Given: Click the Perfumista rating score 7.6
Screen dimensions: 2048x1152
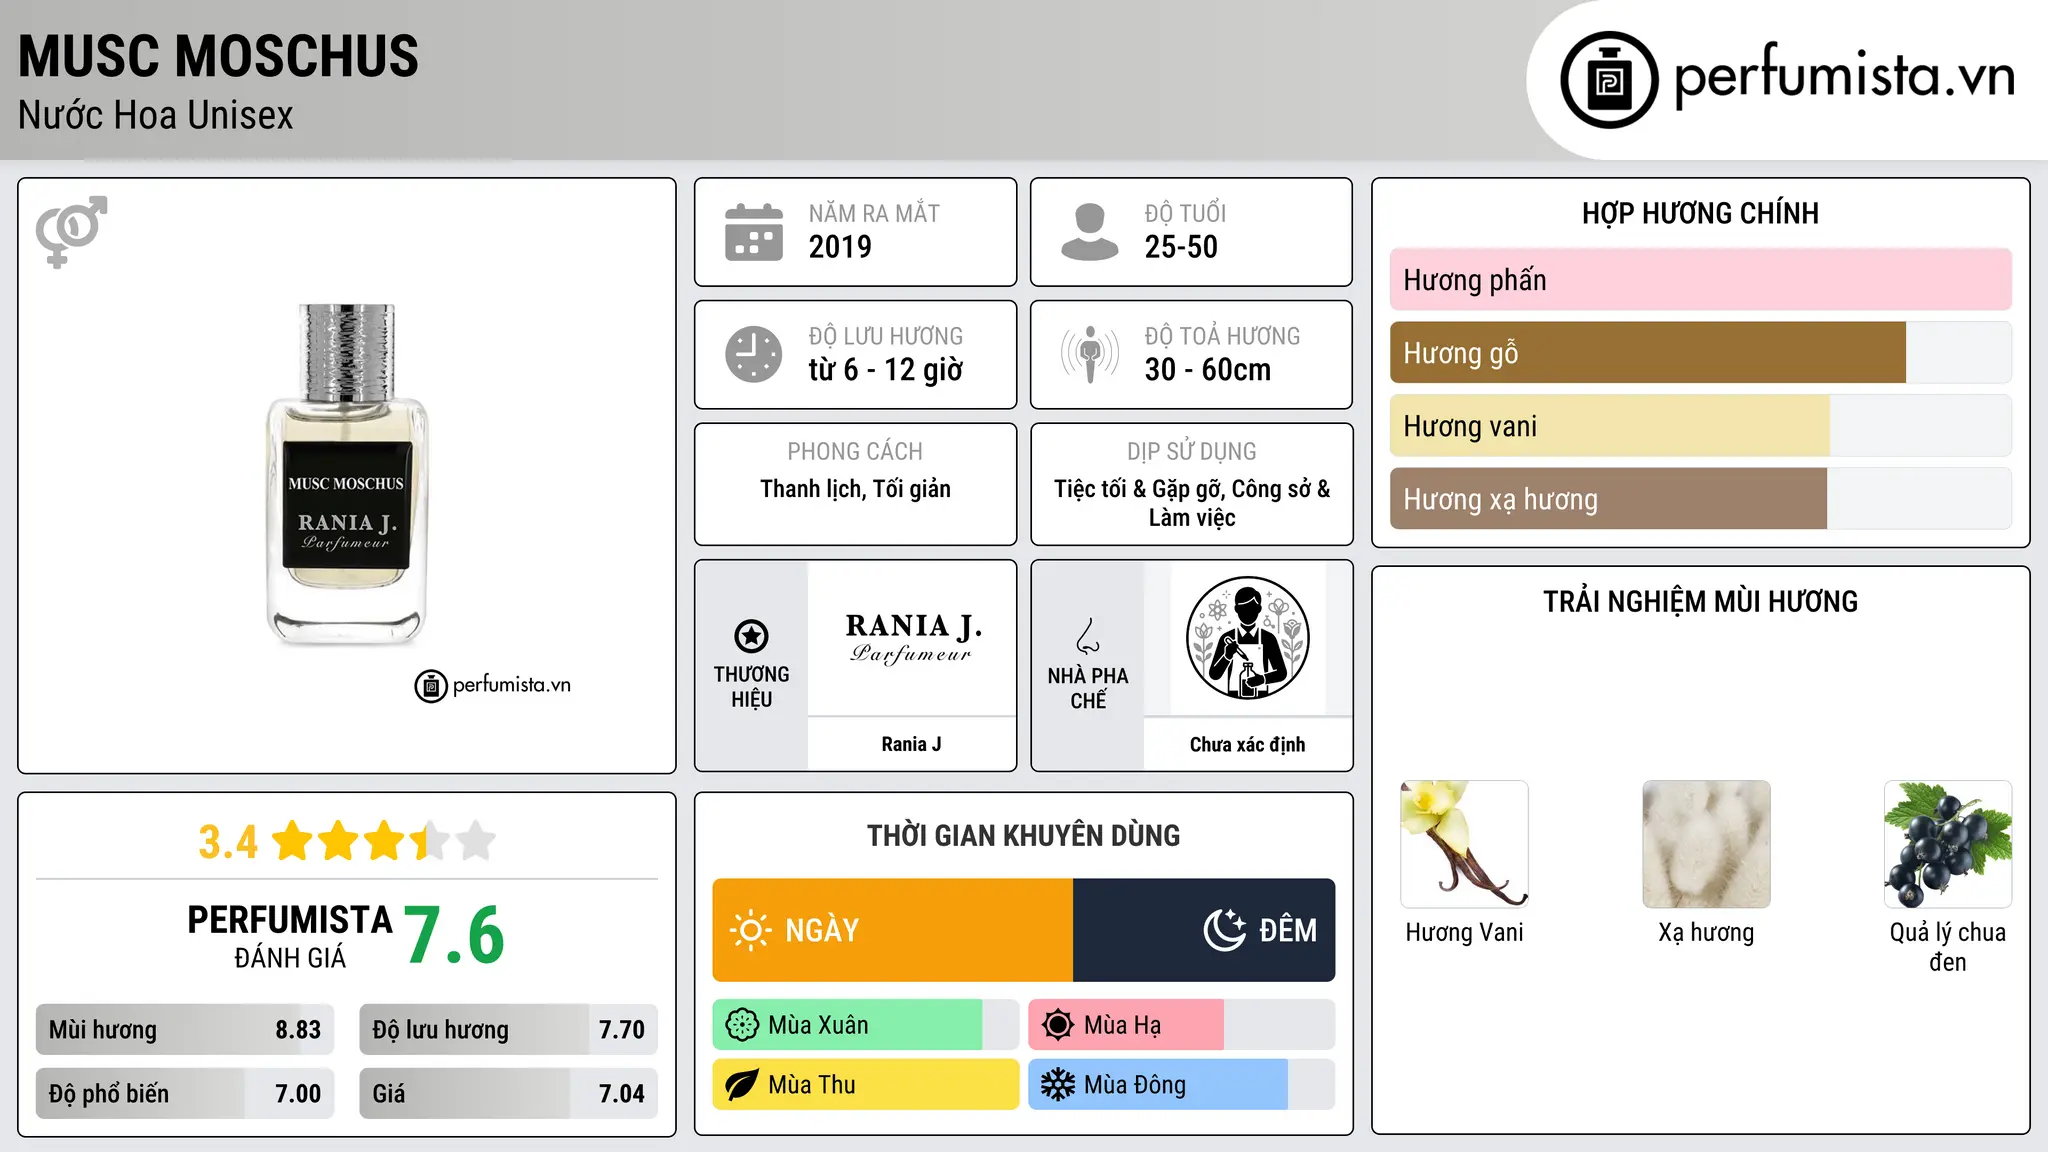Looking at the screenshot, I should [x=455, y=936].
